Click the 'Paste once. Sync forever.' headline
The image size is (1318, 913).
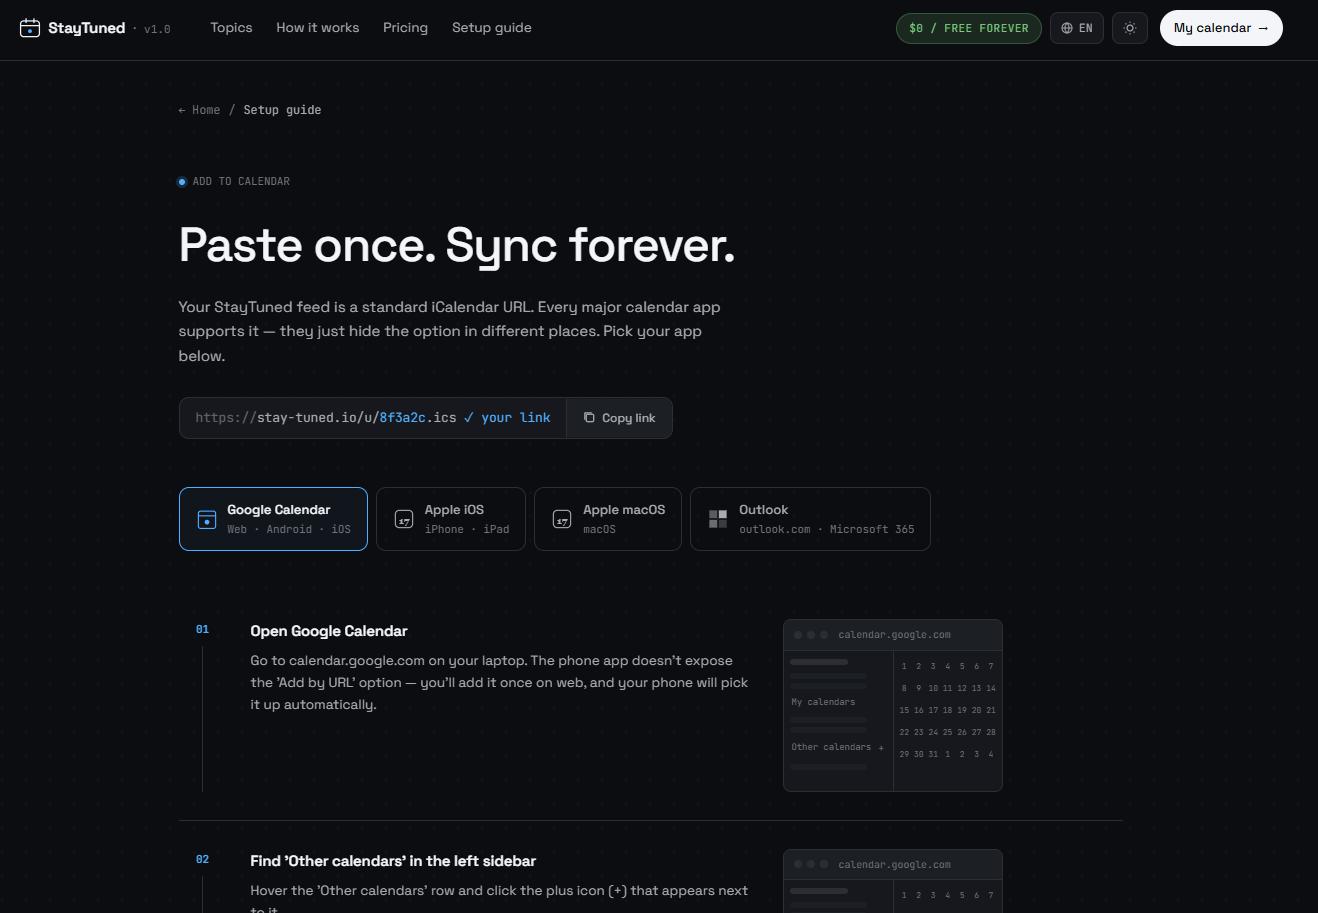[x=457, y=245]
